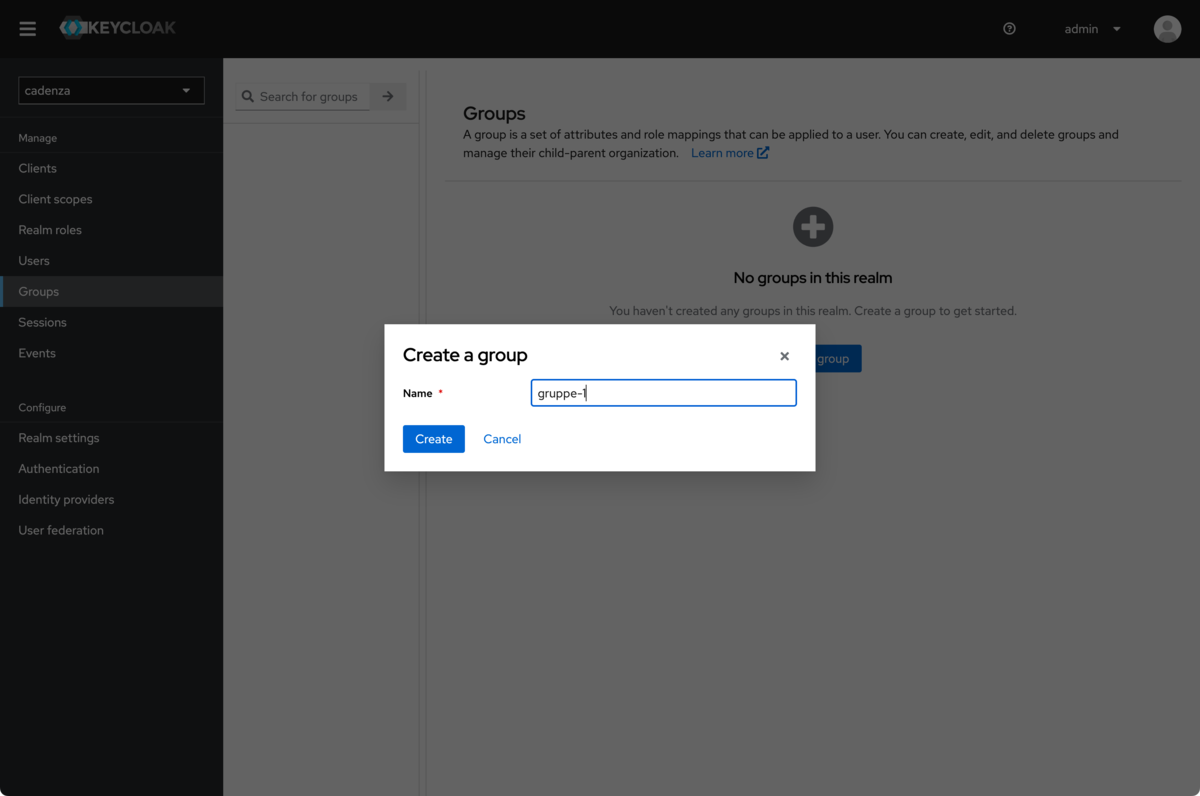Click the Create button in the dialog
This screenshot has width=1200, height=796.
point(433,438)
